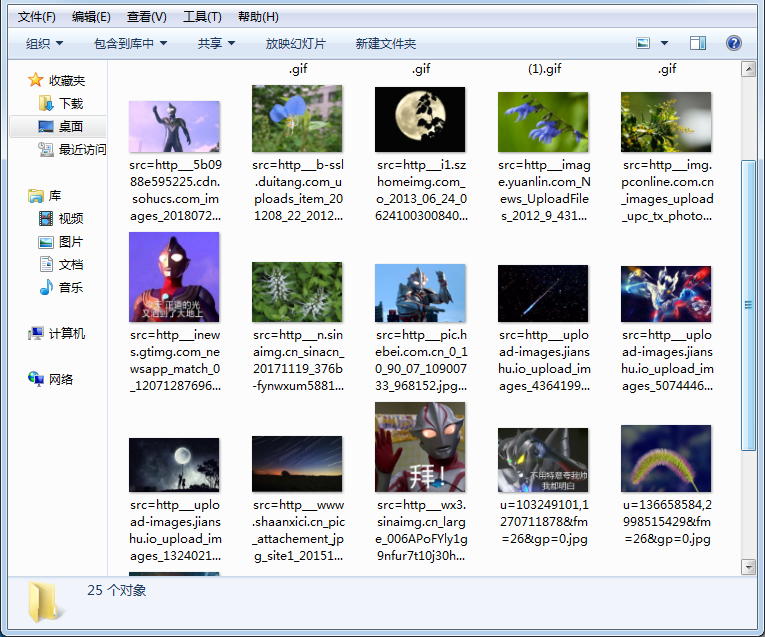The height and width of the screenshot is (637, 765).
Task: Click filename starting src=http__i1.sz
Action: 421,190
